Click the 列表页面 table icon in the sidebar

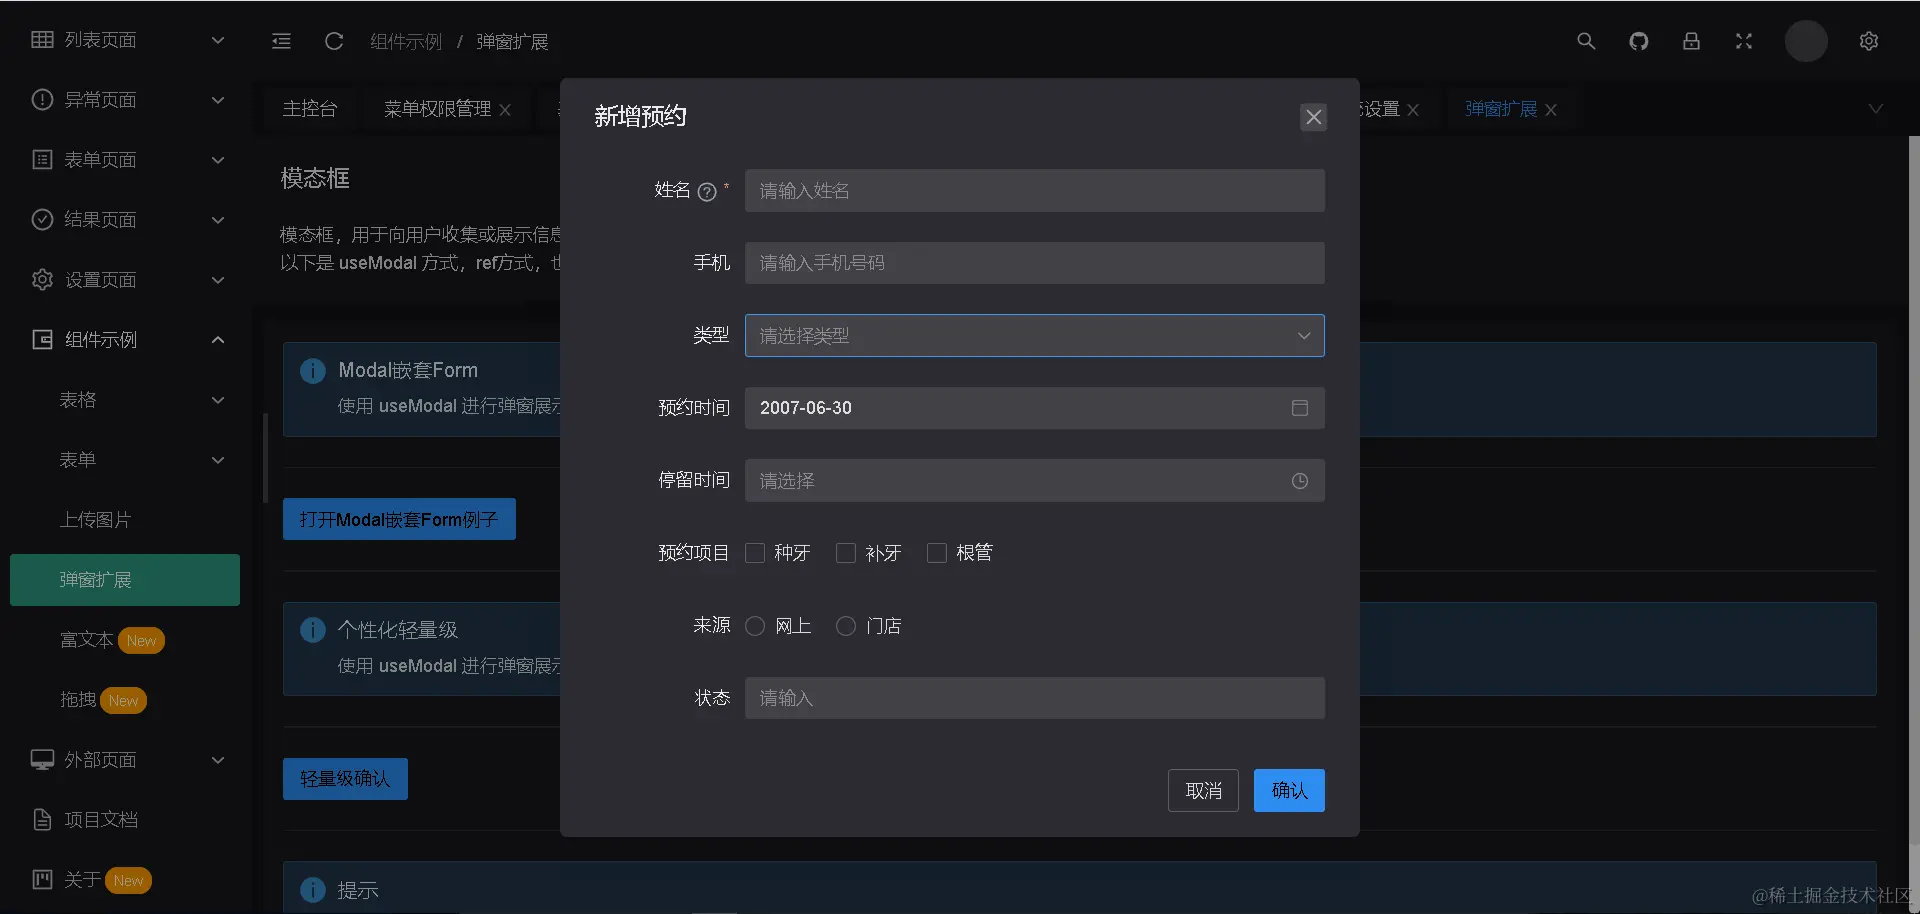pos(42,40)
